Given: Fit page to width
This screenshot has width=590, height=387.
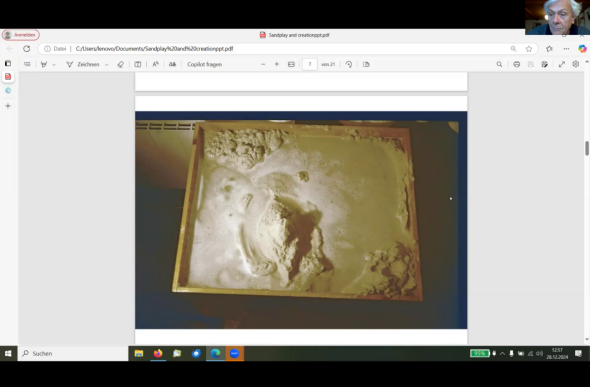Looking at the screenshot, I should point(291,64).
